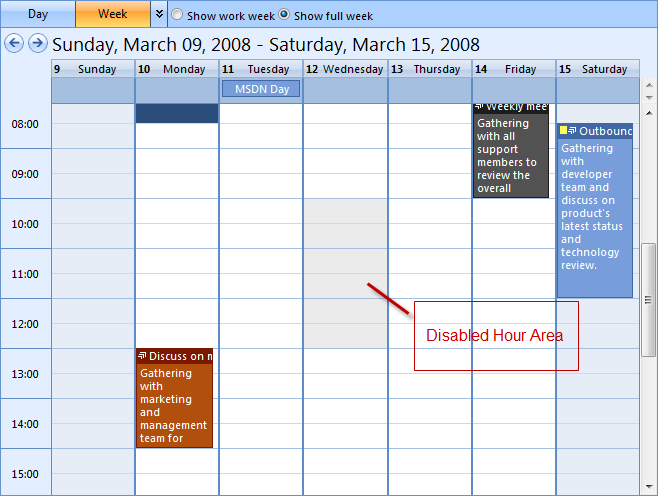Click the icon beside the Outbound appointment title
Image resolution: width=660 pixels, height=498 pixels.
point(573,131)
